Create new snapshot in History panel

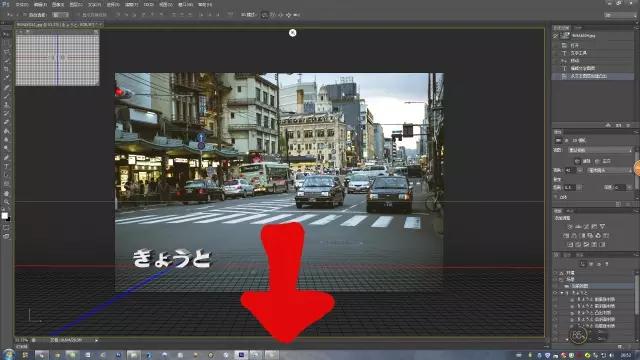[618, 125]
